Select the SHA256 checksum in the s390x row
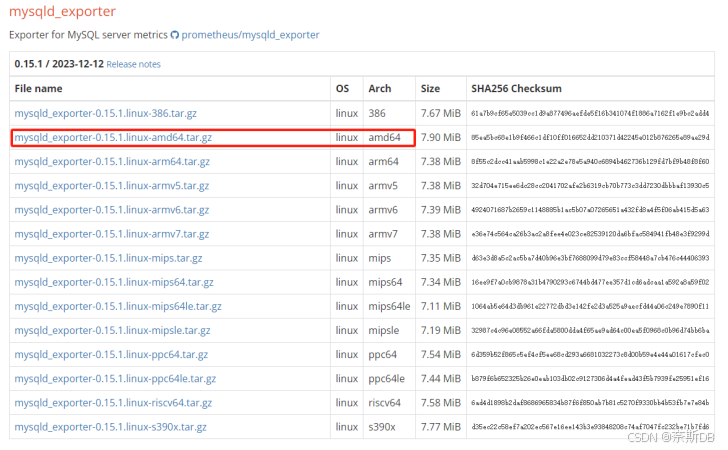 [x=590, y=426]
